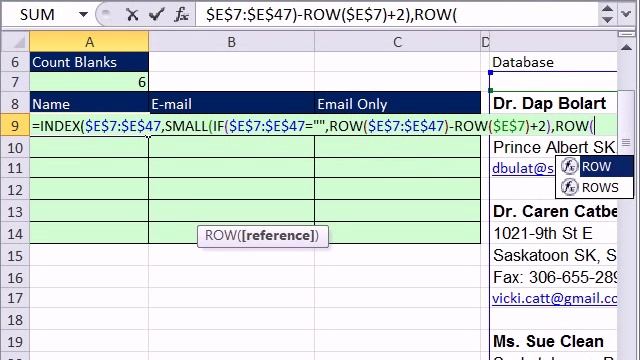Expand the formula bar
The height and width of the screenshot is (360, 640).
pyautogui.click(x=627, y=14)
